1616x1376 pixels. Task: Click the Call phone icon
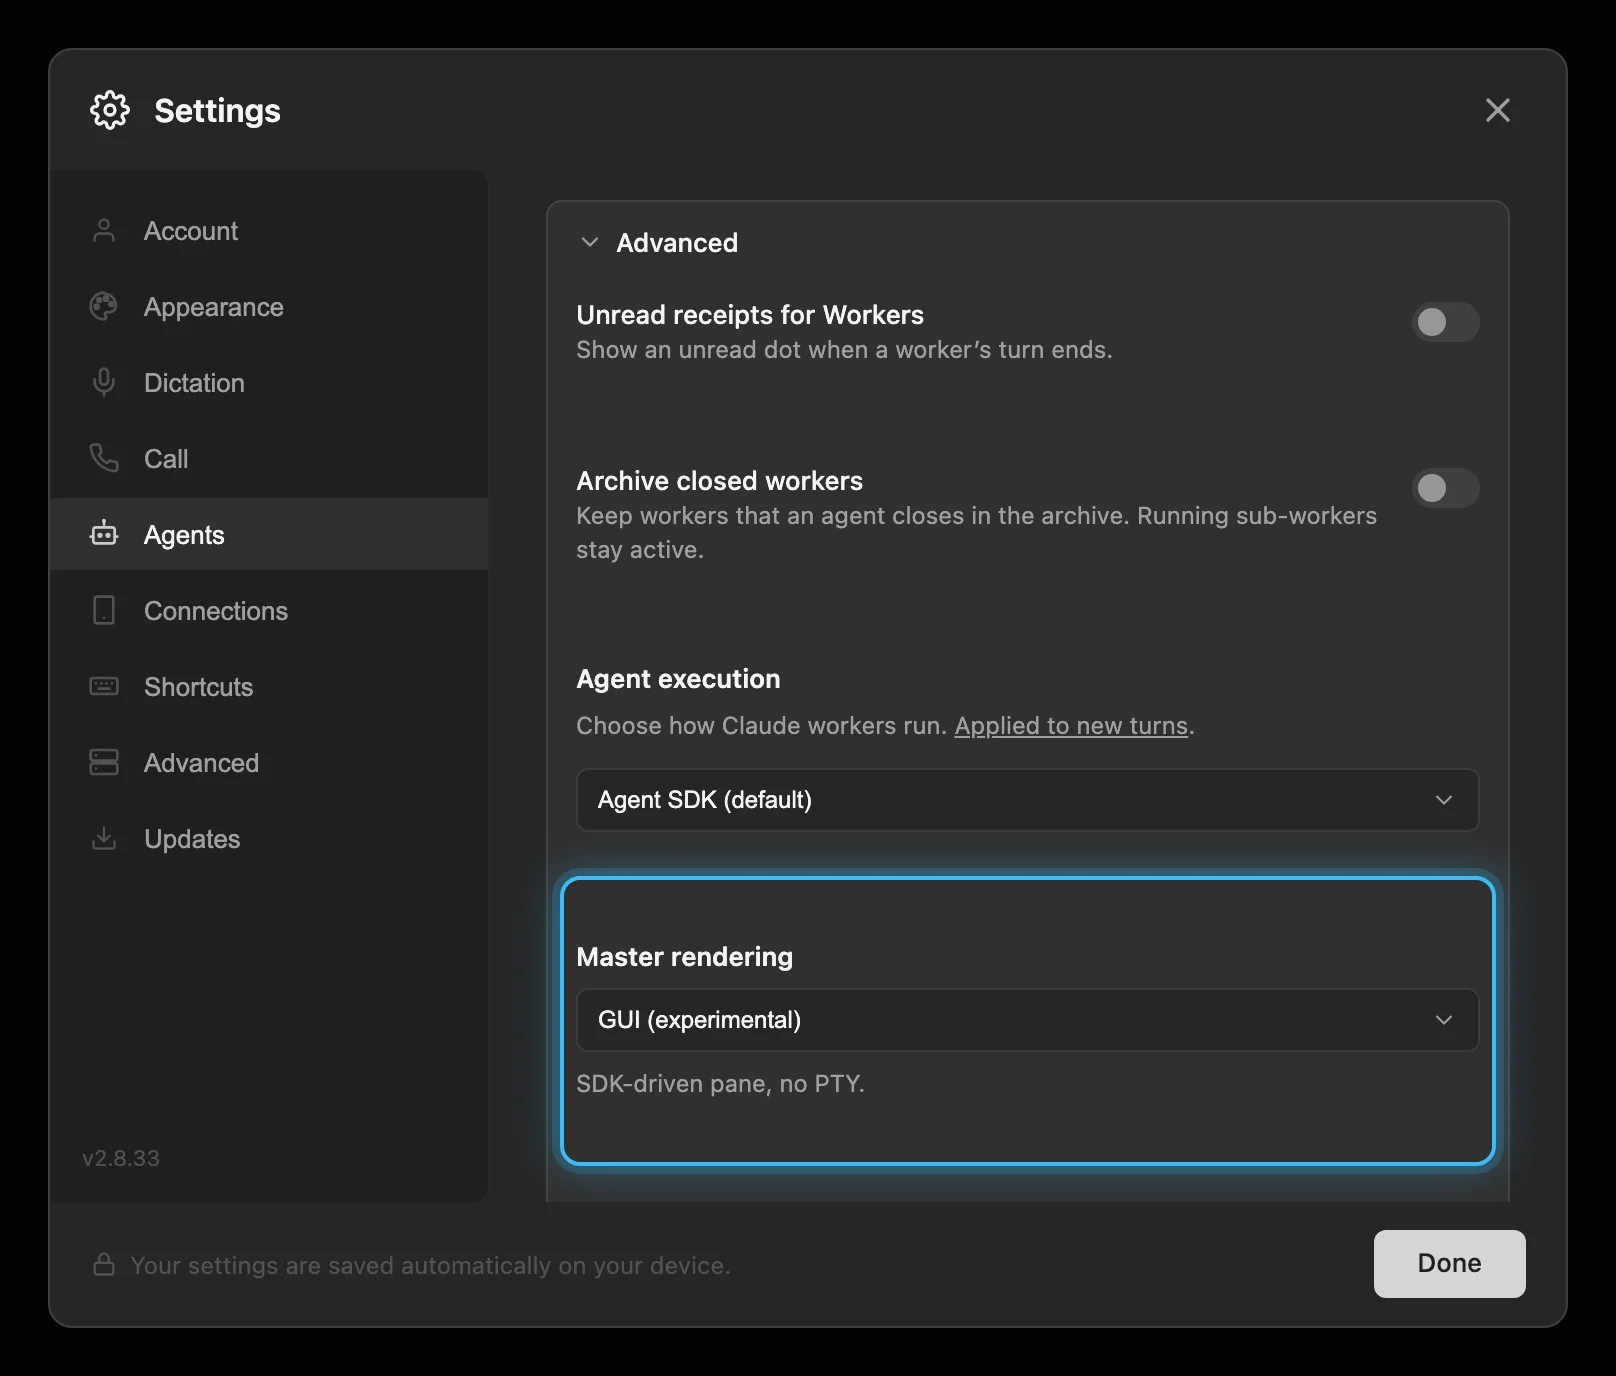tap(104, 458)
